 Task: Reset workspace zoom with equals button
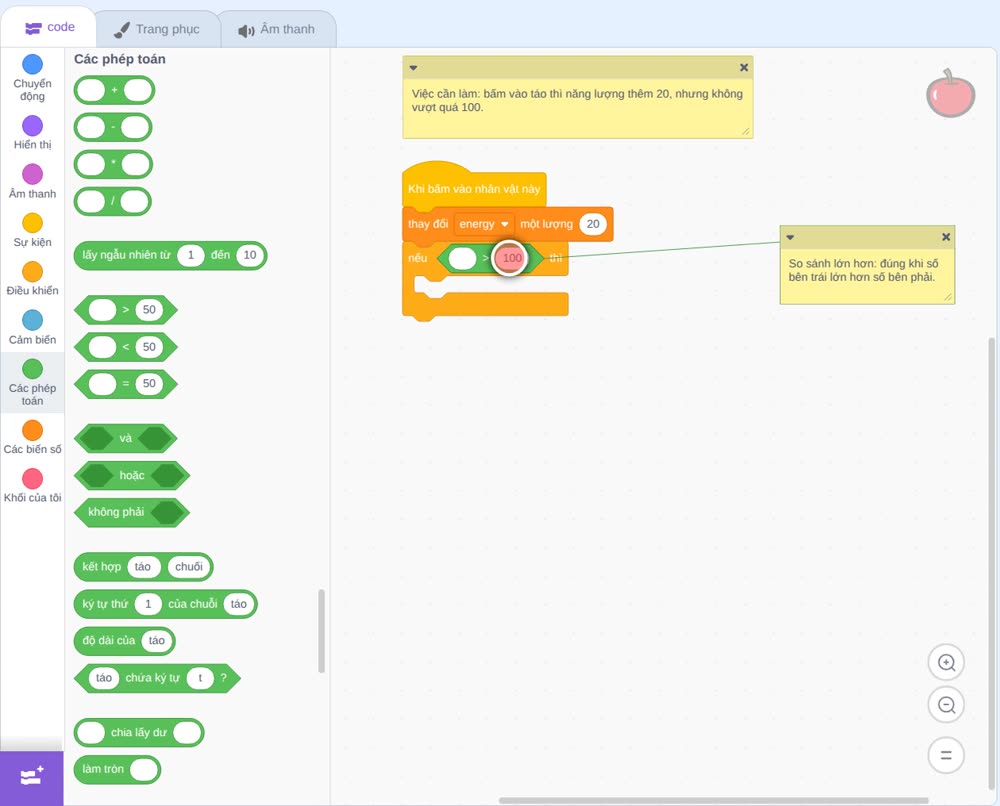click(x=946, y=756)
